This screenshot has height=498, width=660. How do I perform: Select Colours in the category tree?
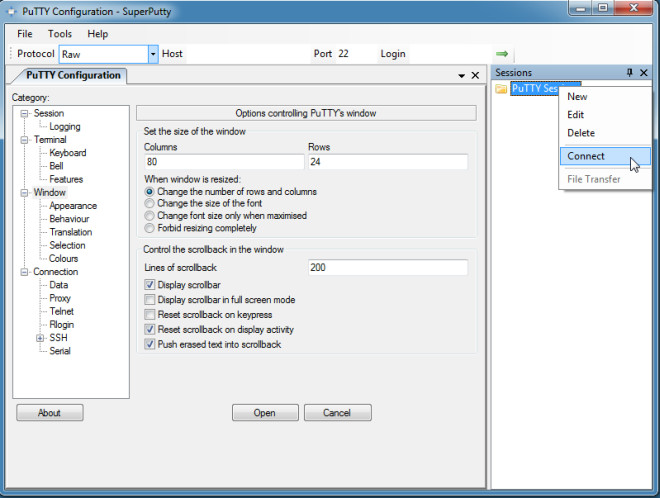[x=64, y=258]
